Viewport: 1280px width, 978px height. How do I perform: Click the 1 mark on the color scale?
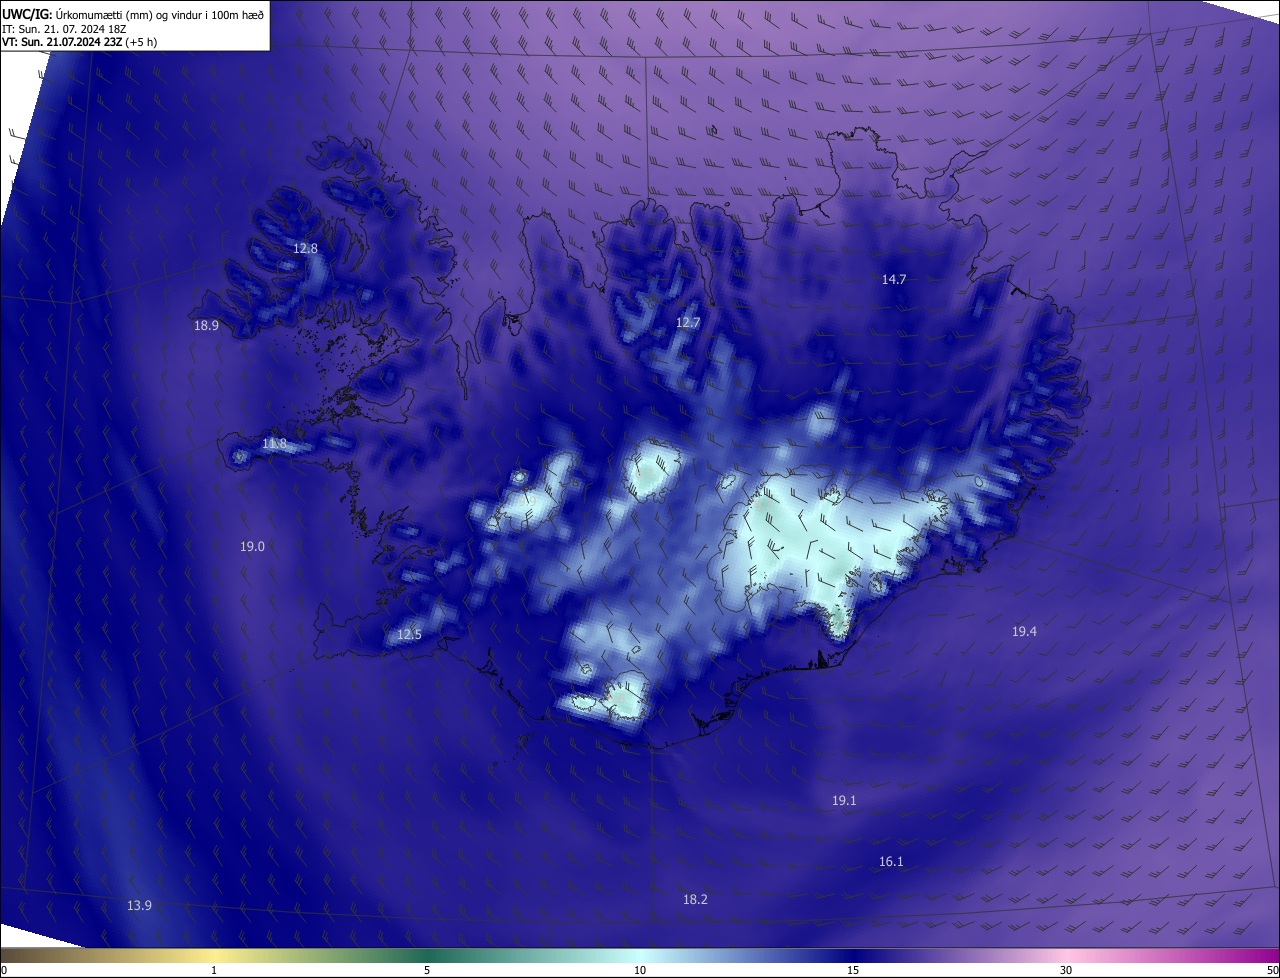pos(214,970)
